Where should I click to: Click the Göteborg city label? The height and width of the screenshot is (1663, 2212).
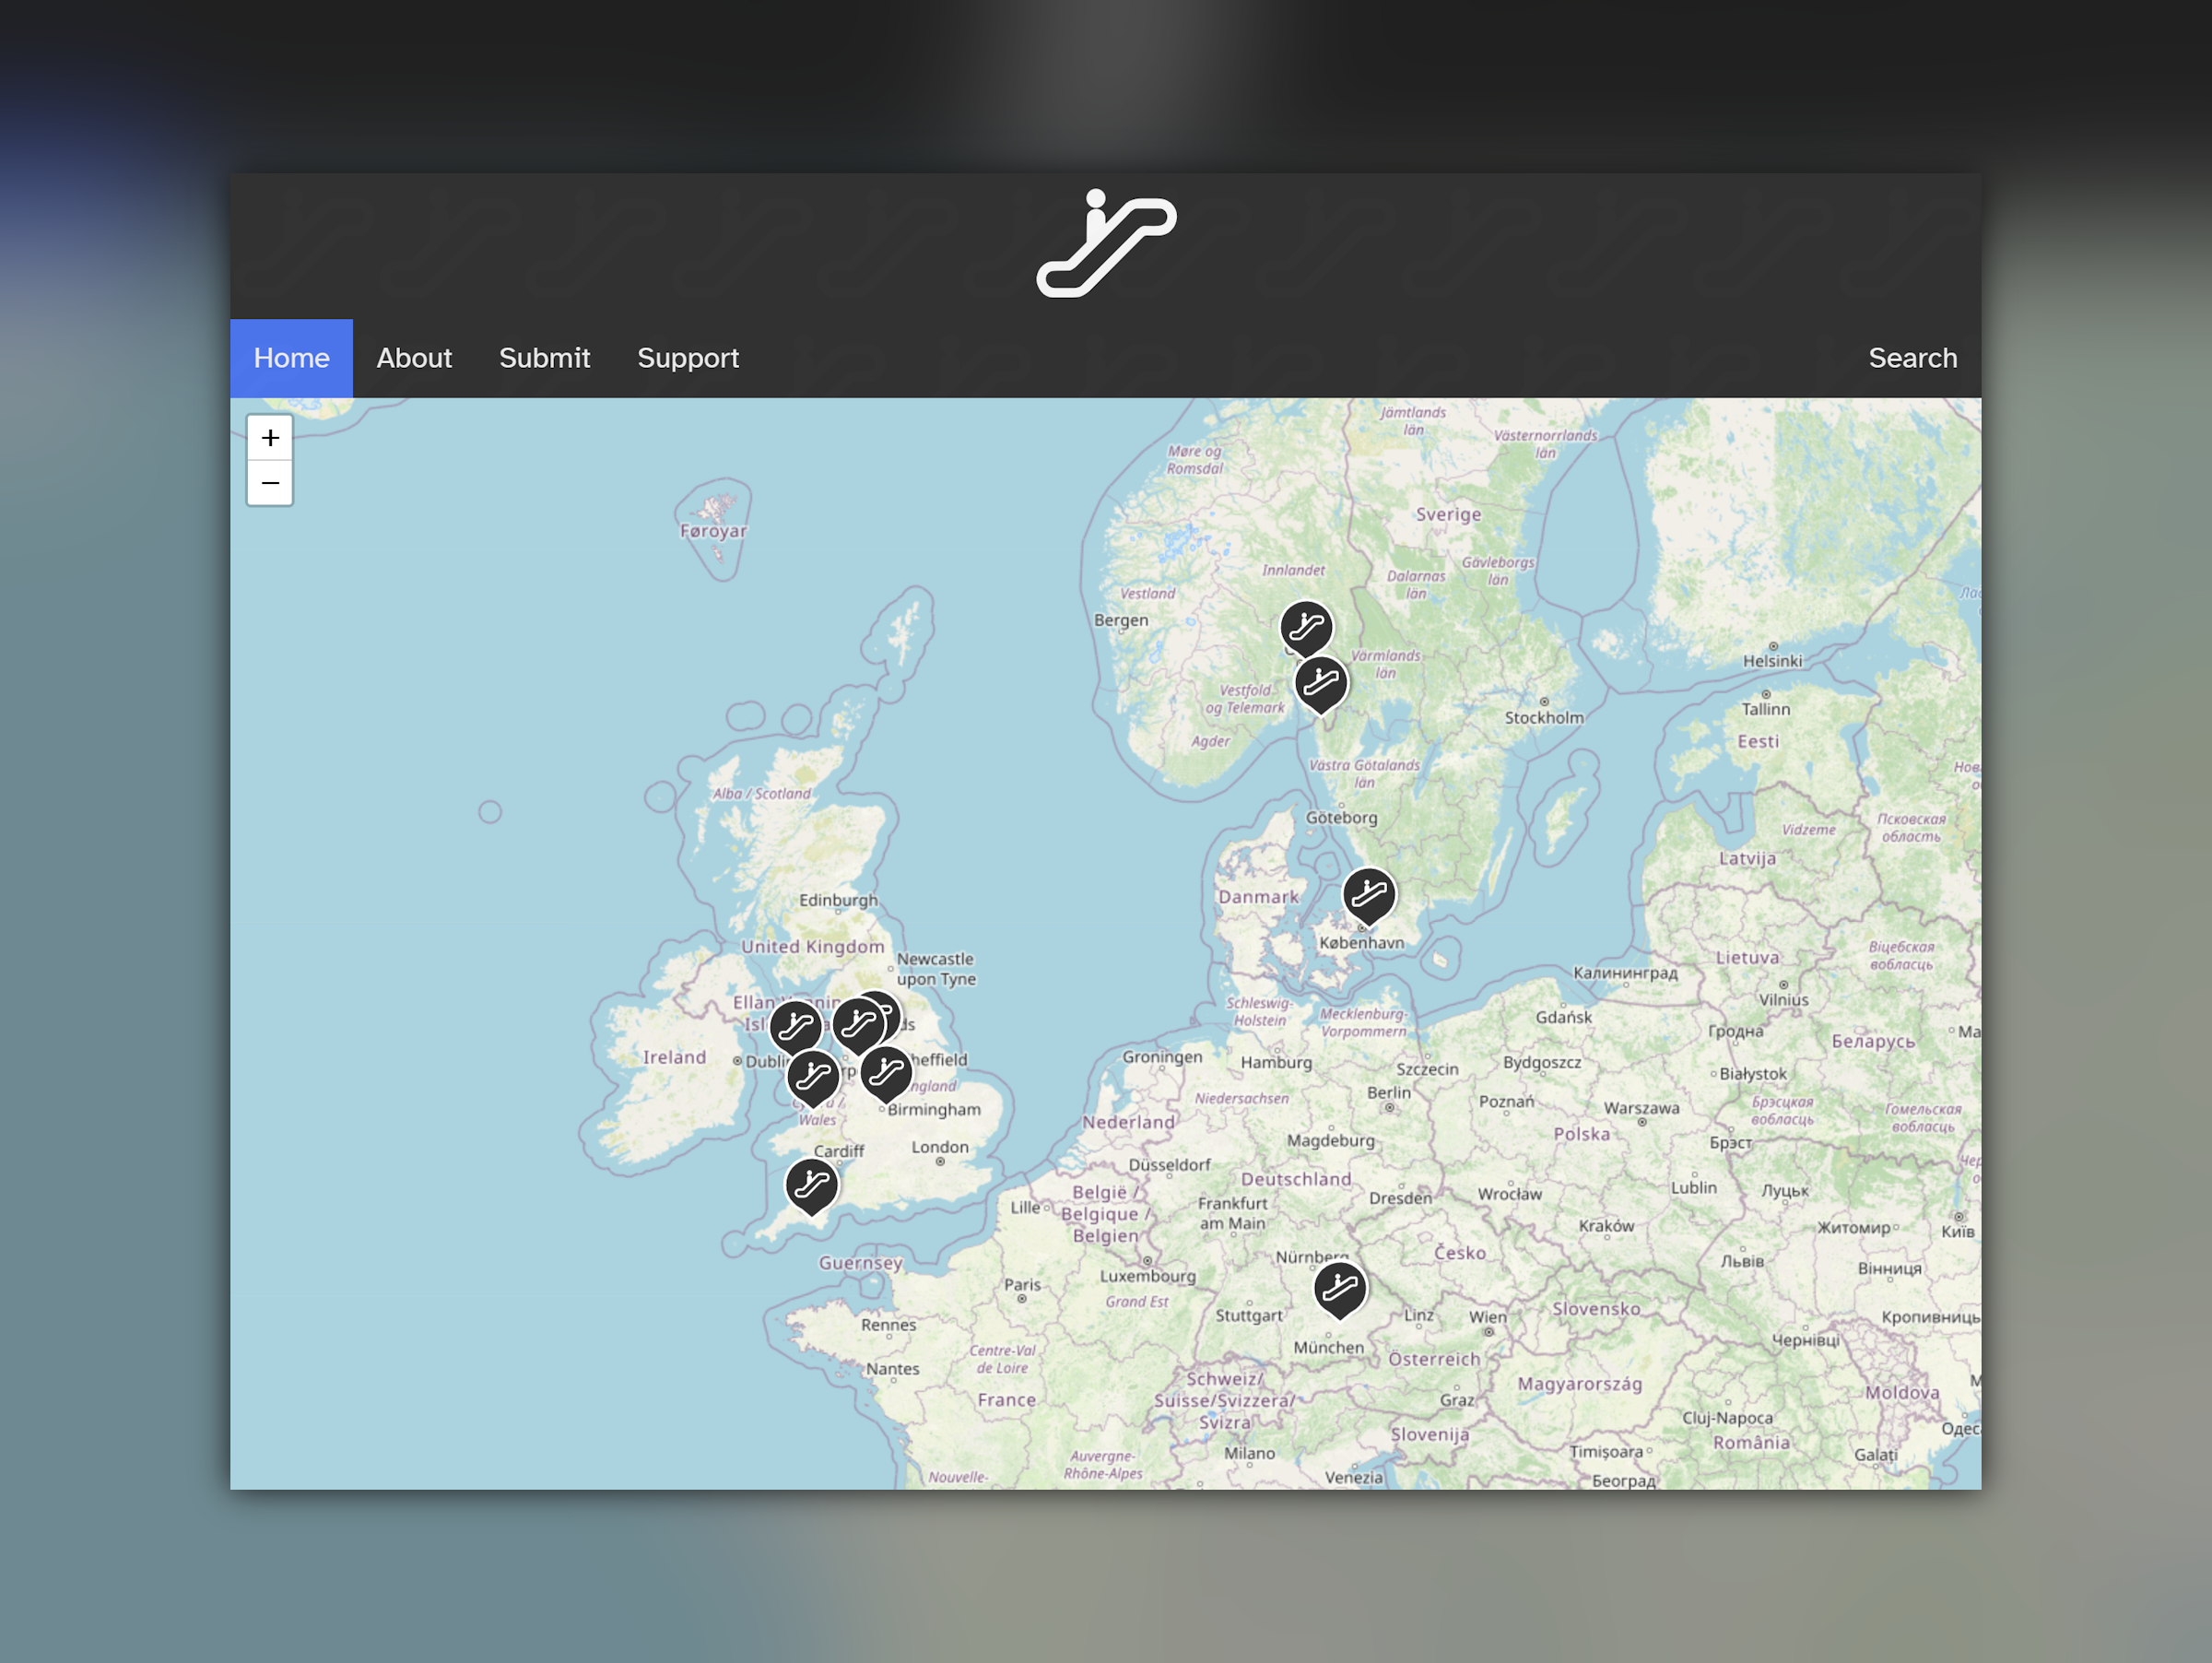click(x=1341, y=817)
